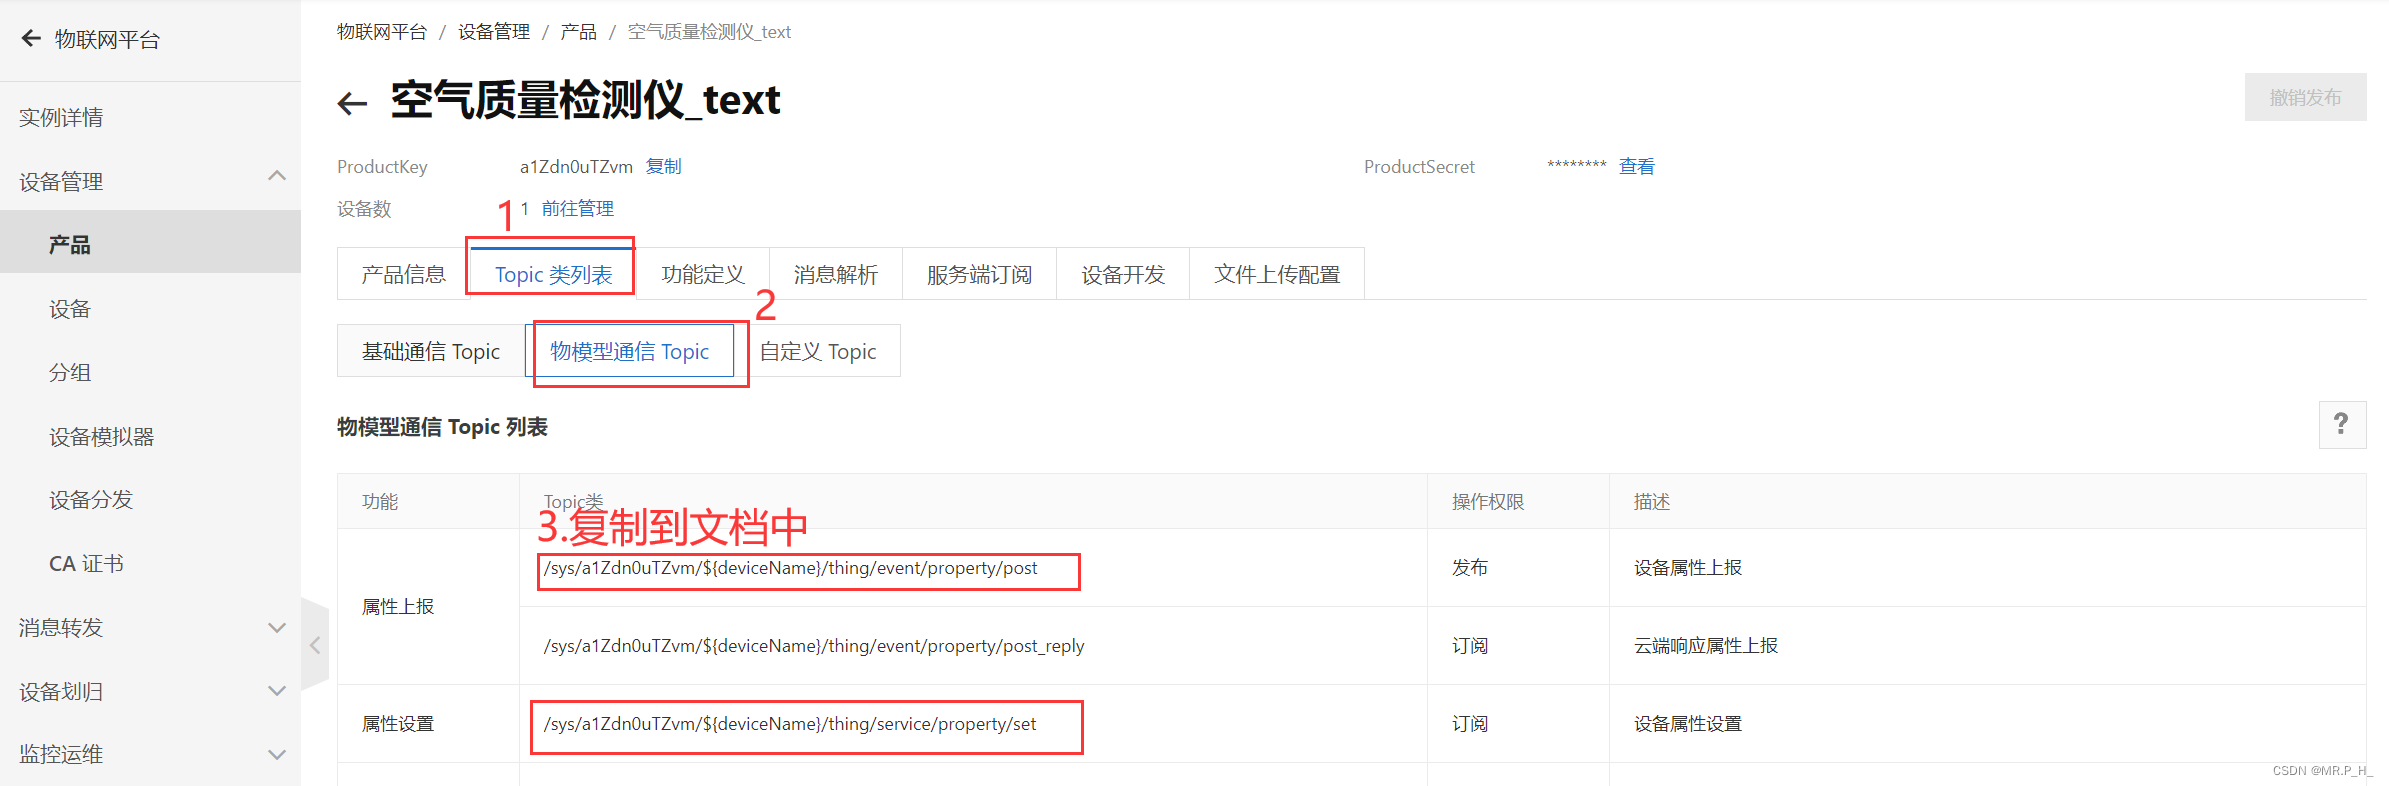This screenshot has height=786, width=2389.
Task: Switch to the 文件上传配置 tab
Action: coord(1277,274)
